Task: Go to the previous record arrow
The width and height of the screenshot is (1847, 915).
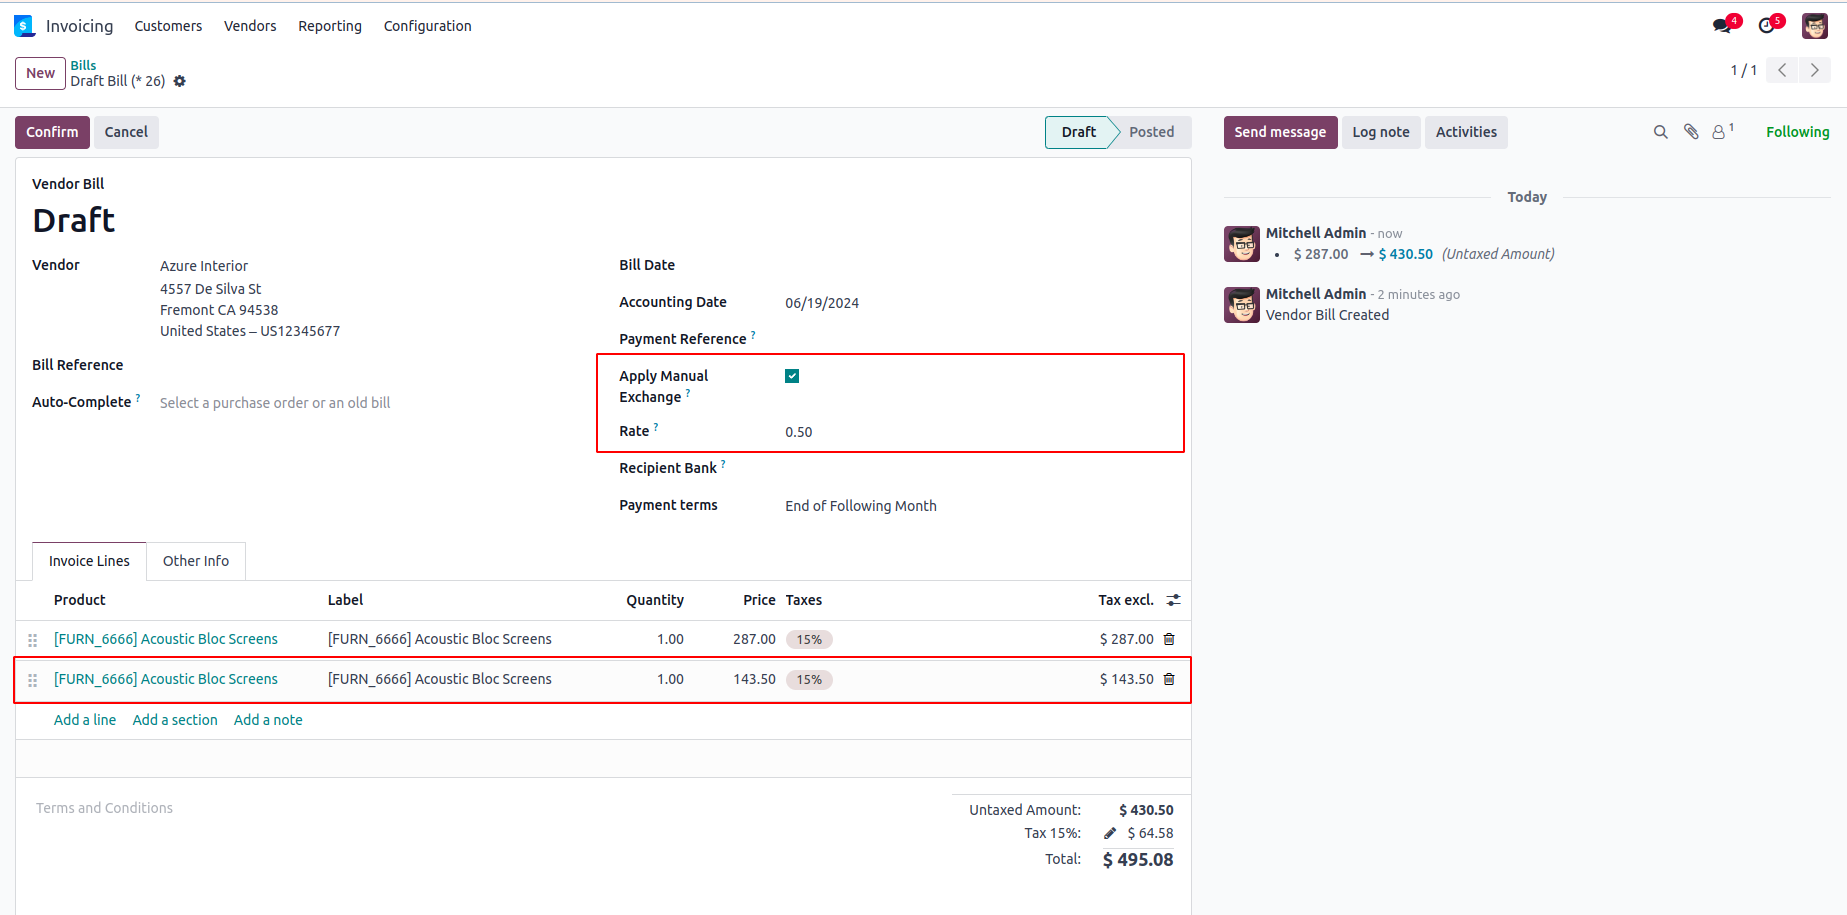Action: point(1782,70)
